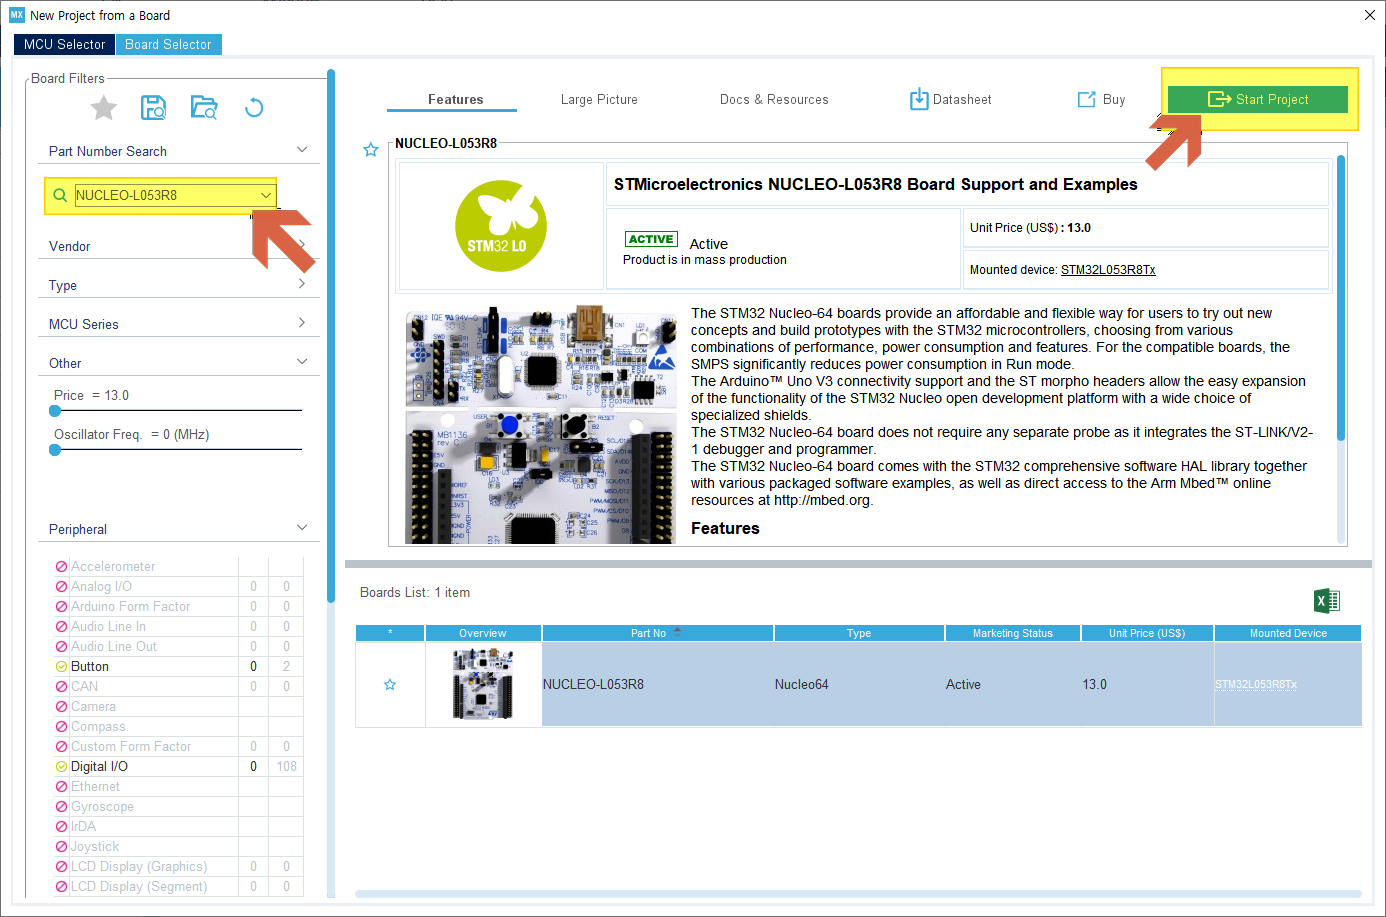Click the Datasheet download icon
Viewport: 1386px width, 917px height.
(919, 99)
